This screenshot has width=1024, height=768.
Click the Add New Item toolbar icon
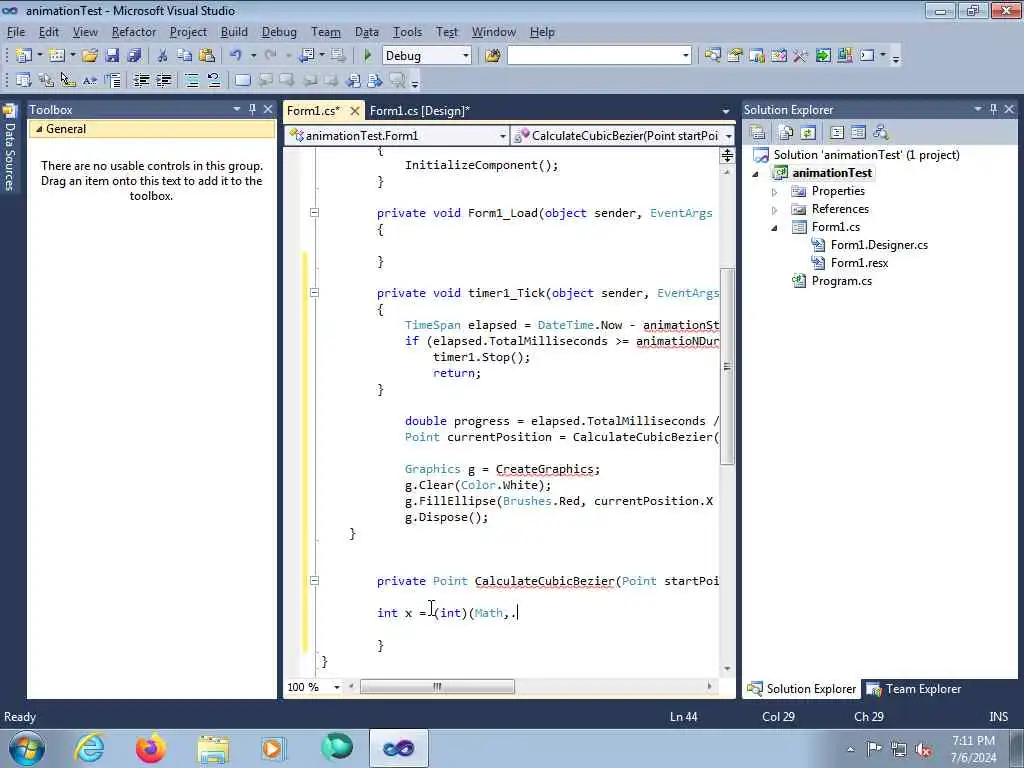pos(57,56)
